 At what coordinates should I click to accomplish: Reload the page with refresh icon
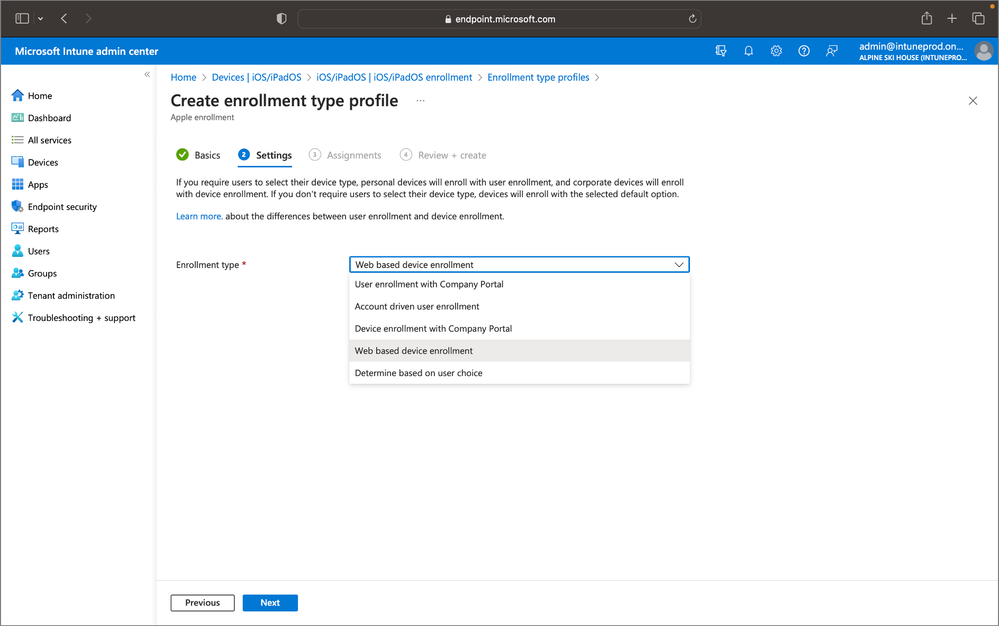(x=692, y=19)
